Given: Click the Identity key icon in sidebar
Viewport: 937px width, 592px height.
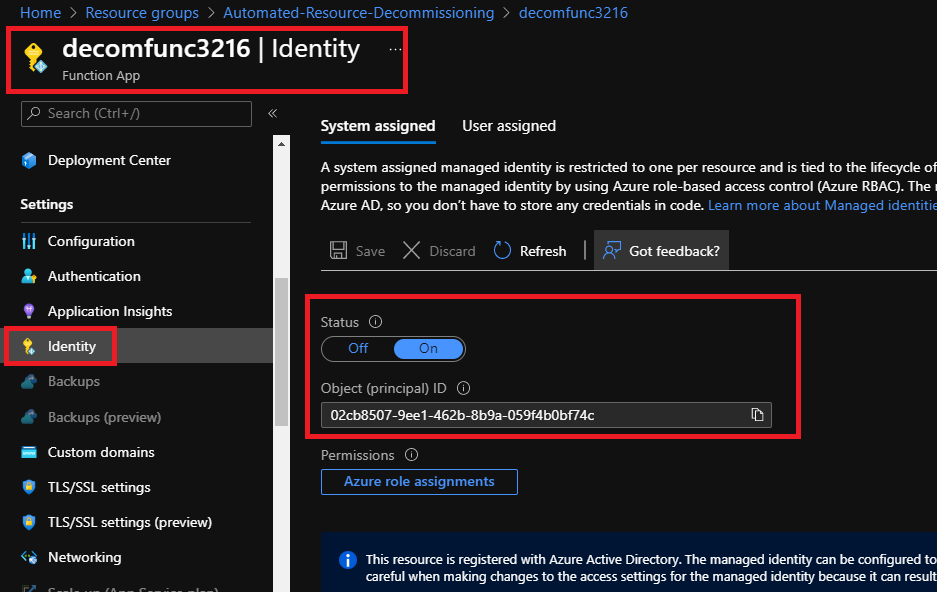Looking at the screenshot, I should click(x=29, y=346).
